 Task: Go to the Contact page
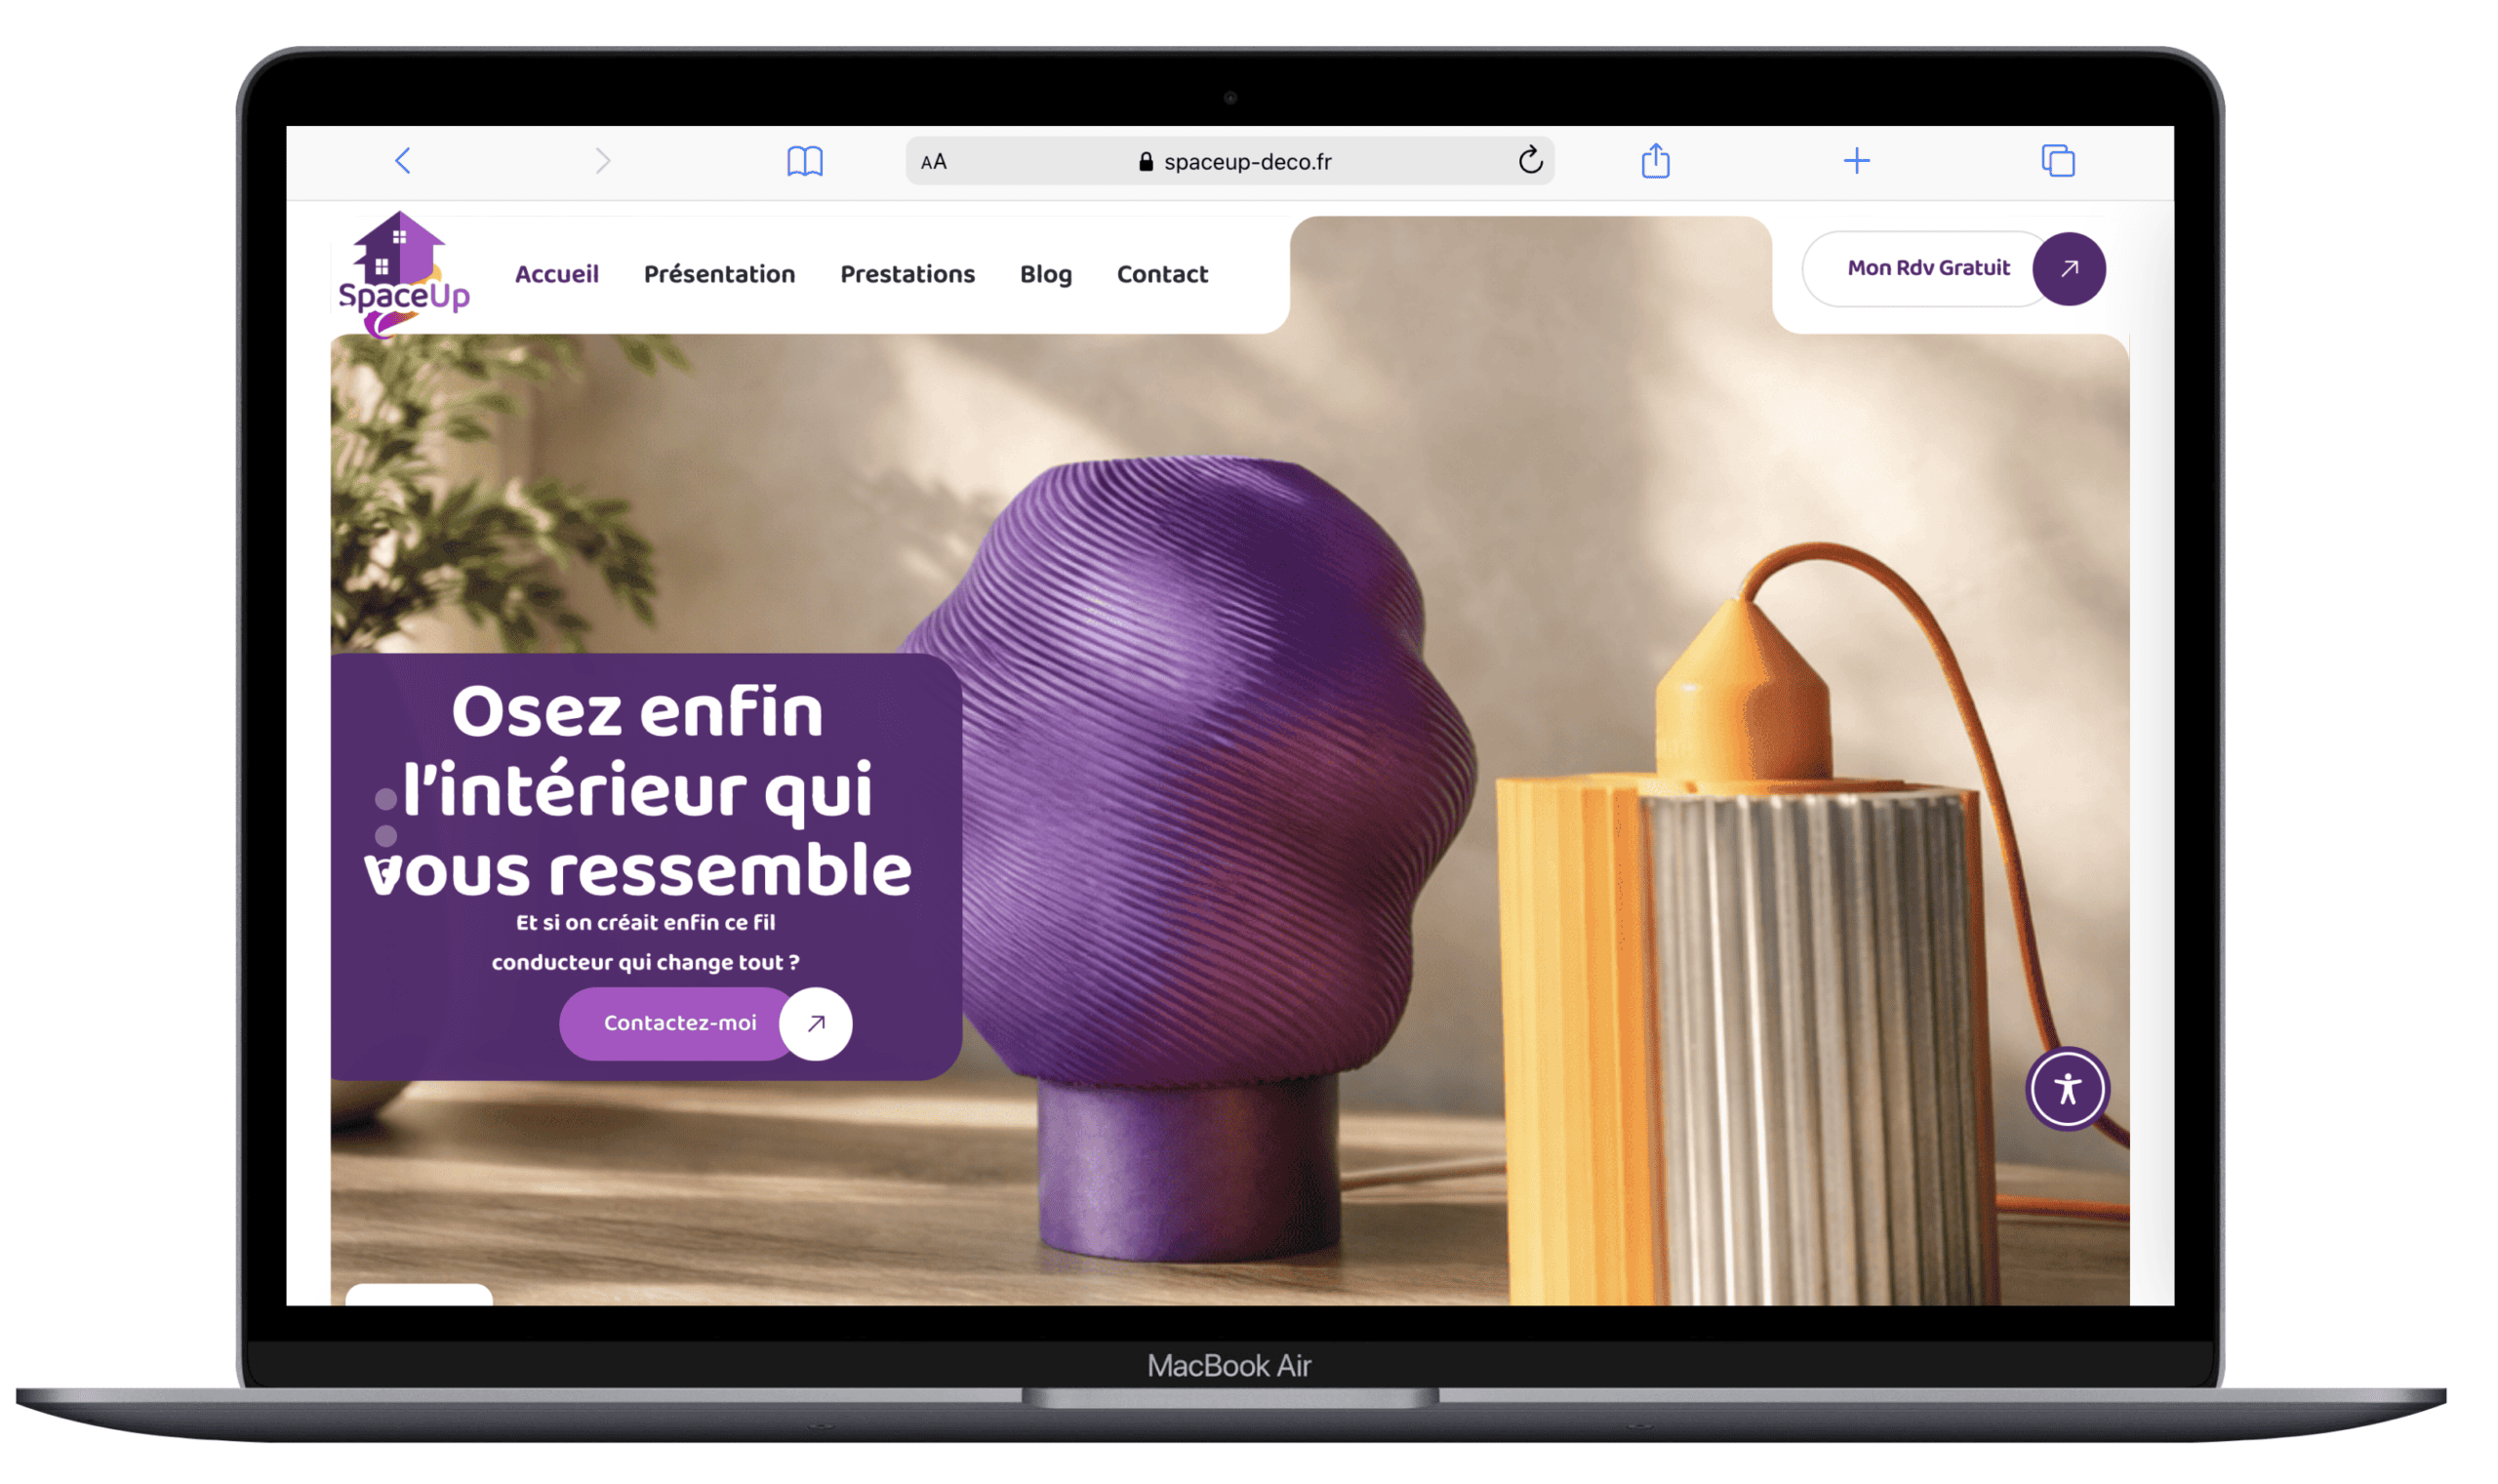pos(1162,274)
